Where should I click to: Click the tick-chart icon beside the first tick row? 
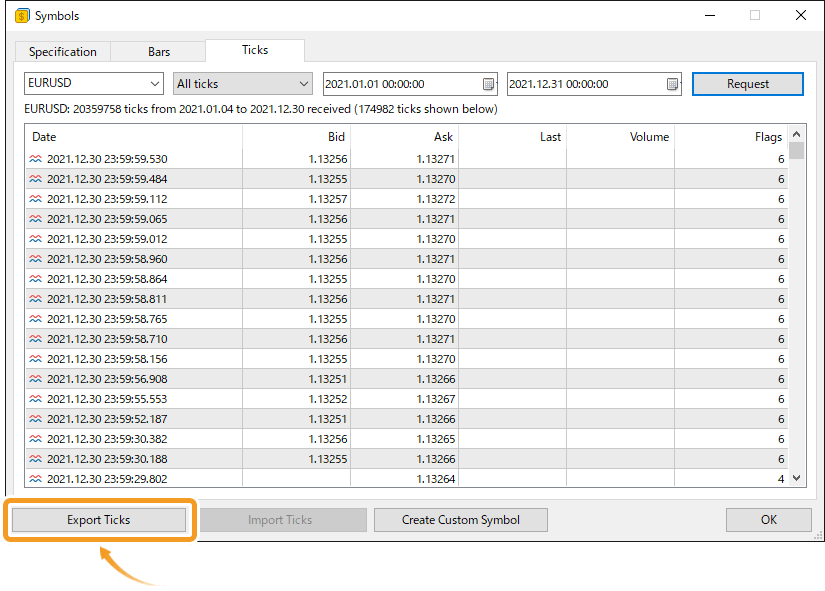pos(33,158)
